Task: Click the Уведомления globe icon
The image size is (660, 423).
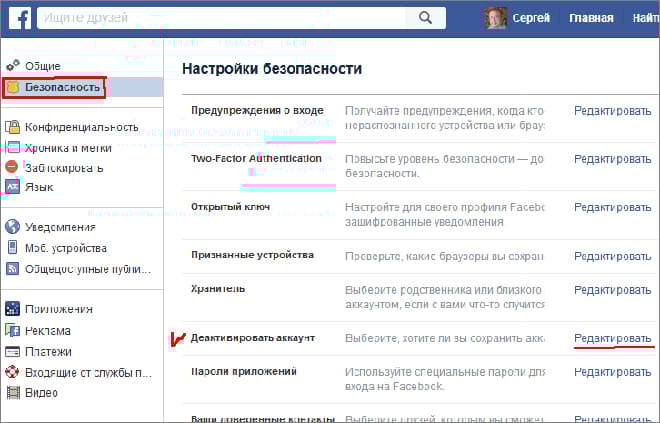Action: [13, 226]
